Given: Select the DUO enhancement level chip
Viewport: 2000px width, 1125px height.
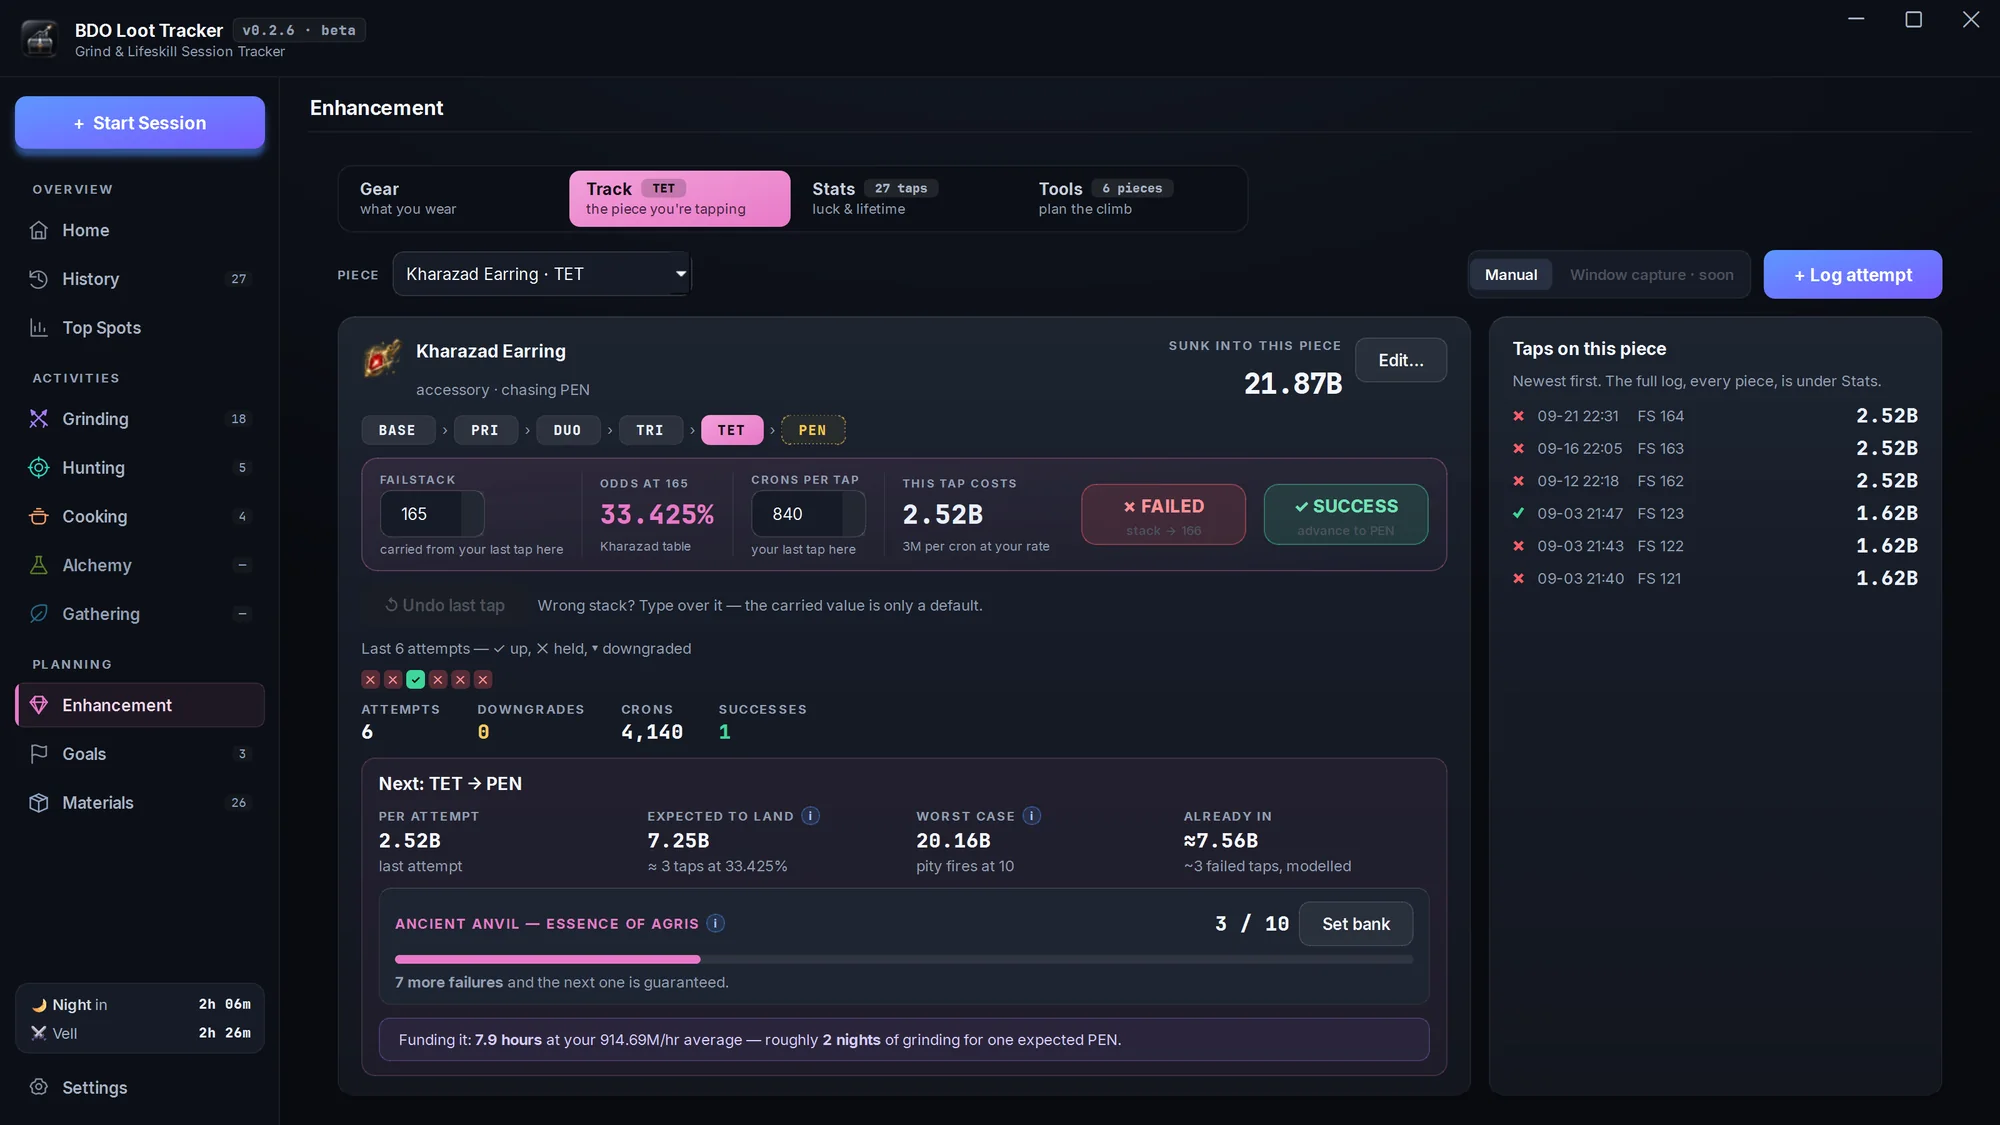Looking at the screenshot, I should [x=567, y=430].
